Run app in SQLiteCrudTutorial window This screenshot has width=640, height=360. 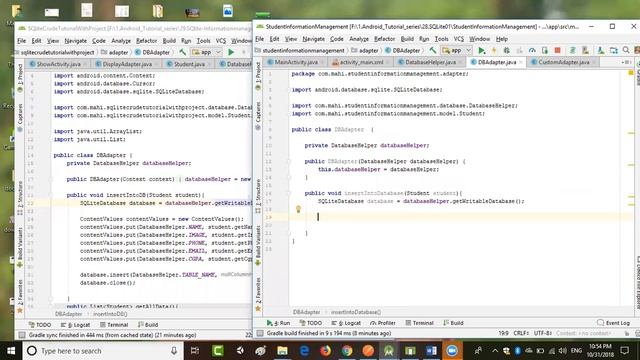pos(231,52)
